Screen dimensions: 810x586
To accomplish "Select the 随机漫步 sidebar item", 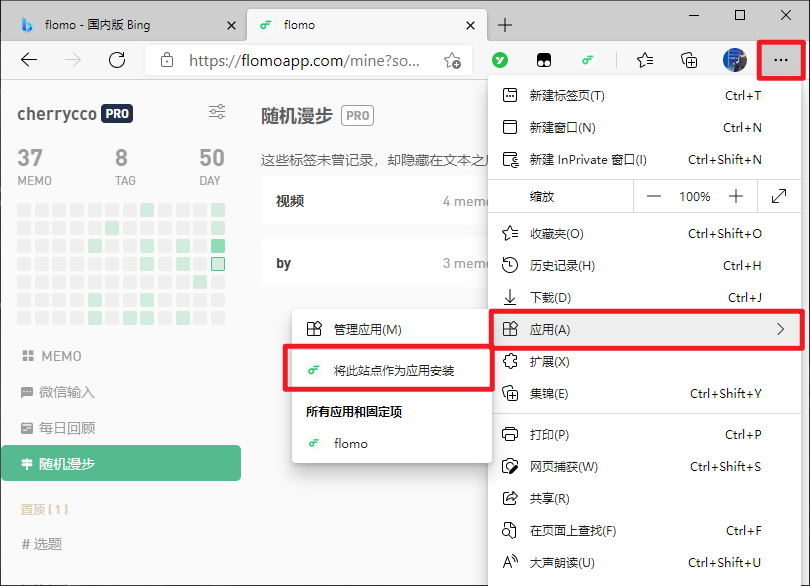I will (x=121, y=463).
